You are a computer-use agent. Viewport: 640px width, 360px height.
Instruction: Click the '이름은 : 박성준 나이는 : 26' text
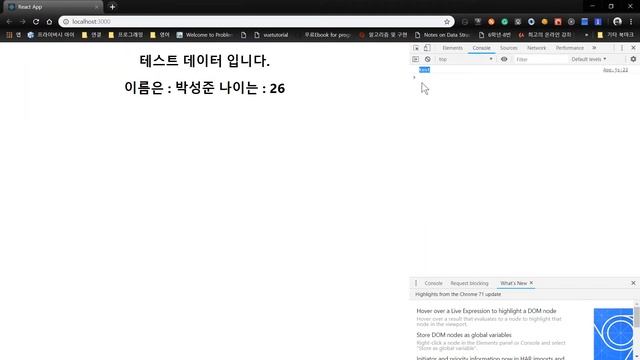(204, 88)
